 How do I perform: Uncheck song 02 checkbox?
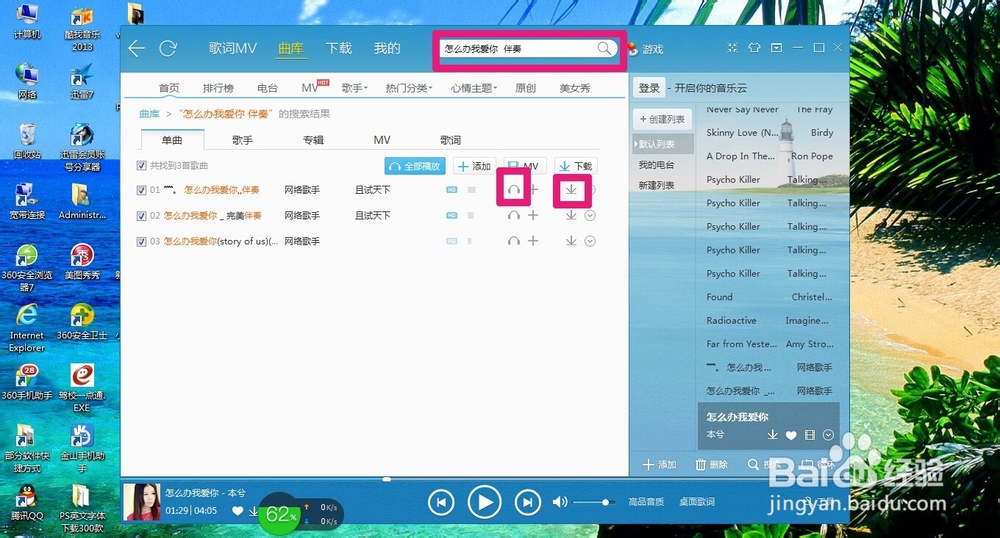[x=142, y=216]
